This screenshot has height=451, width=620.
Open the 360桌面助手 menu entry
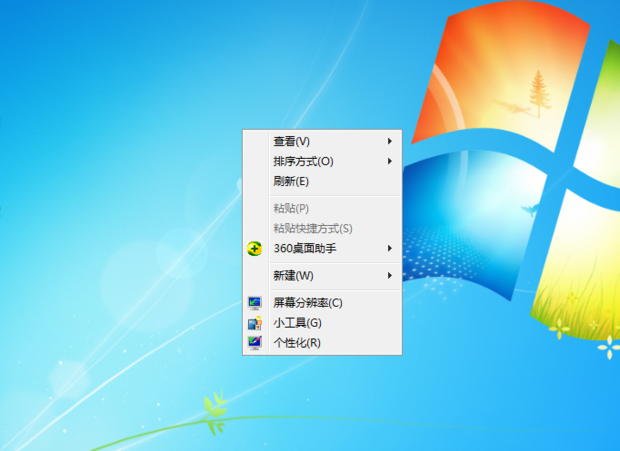322,249
